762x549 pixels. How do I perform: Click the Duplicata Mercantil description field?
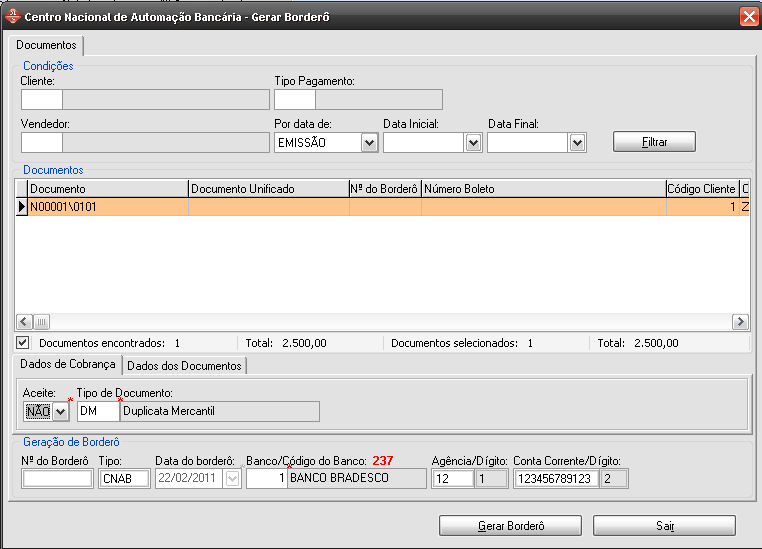coord(220,412)
